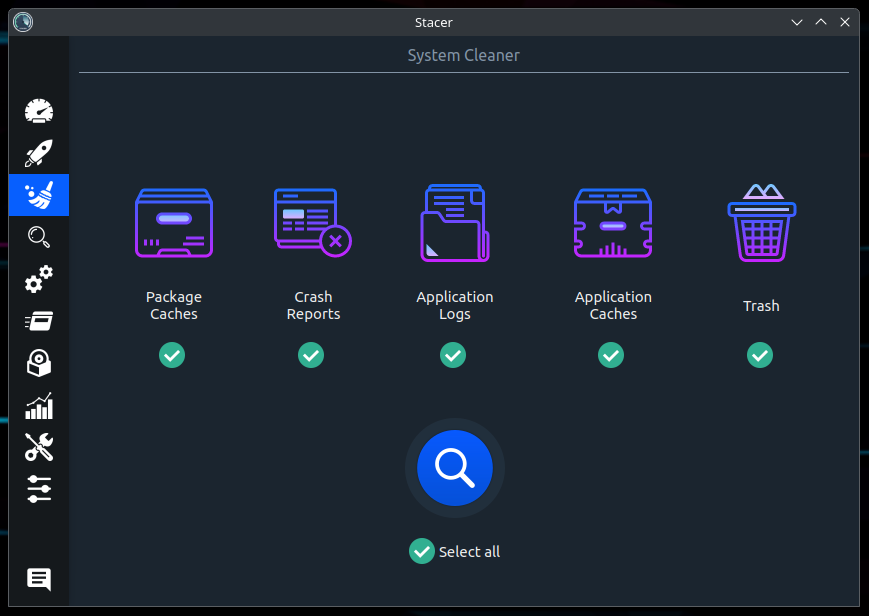Image resolution: width=869 pixels, height=616 pixels.
Task: Select the System Cleaner broom icon
Action: (39, 195)
